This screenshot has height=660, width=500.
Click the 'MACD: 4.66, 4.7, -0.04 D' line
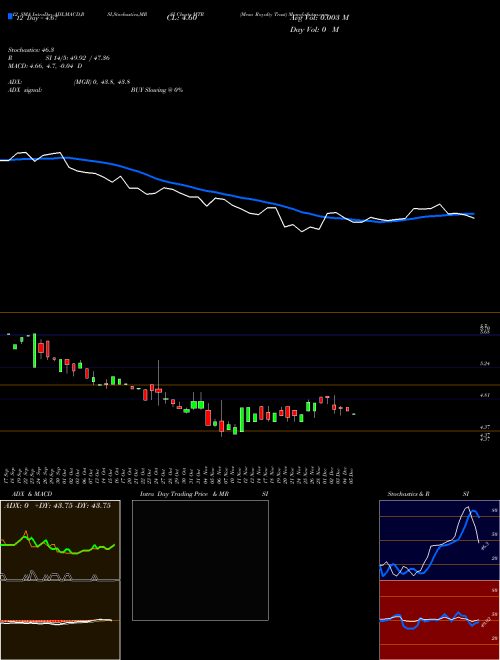45,66
